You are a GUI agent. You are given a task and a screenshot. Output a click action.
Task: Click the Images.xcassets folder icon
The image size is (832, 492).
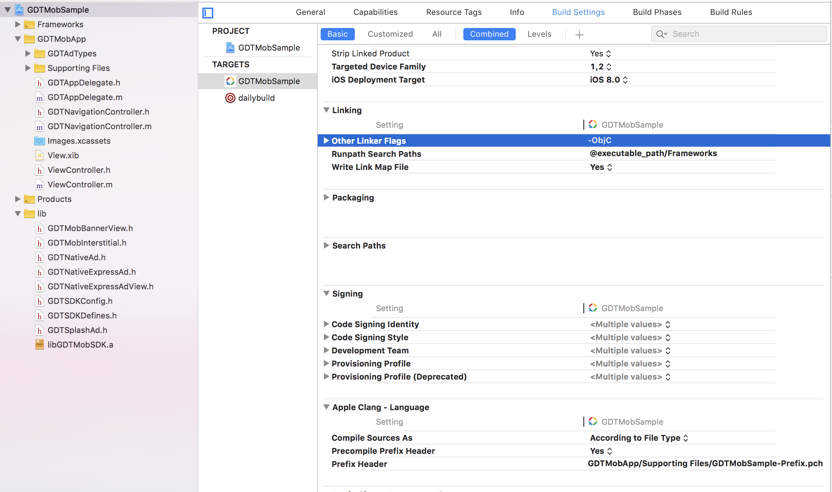tap(39, 141)
